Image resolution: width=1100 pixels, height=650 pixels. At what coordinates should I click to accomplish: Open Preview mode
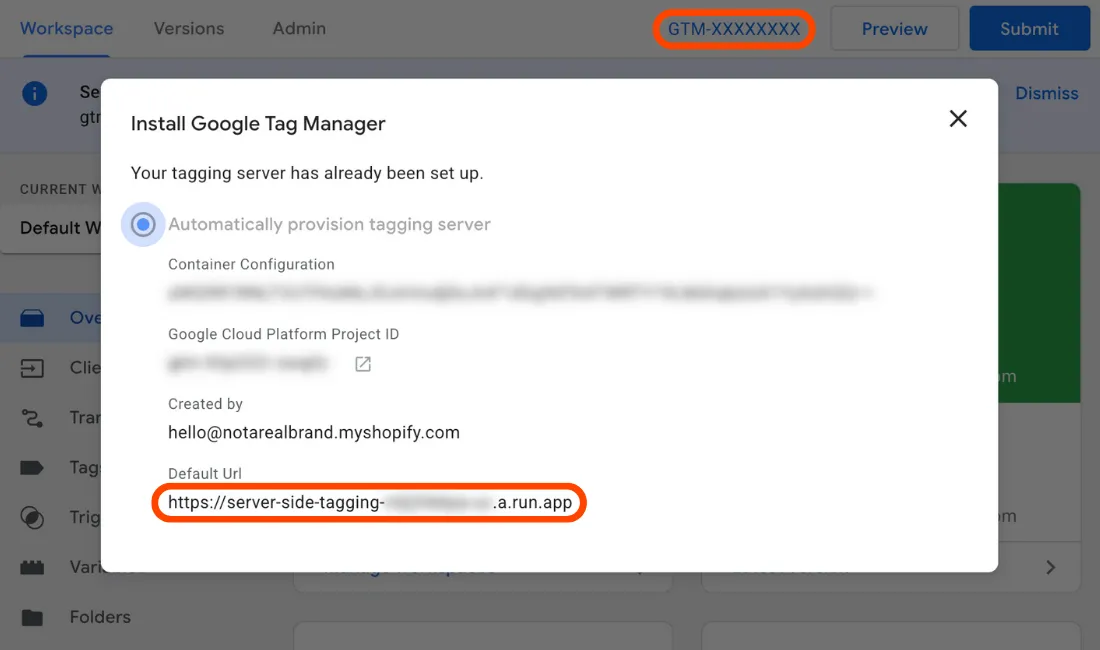(x=894, y=28)
